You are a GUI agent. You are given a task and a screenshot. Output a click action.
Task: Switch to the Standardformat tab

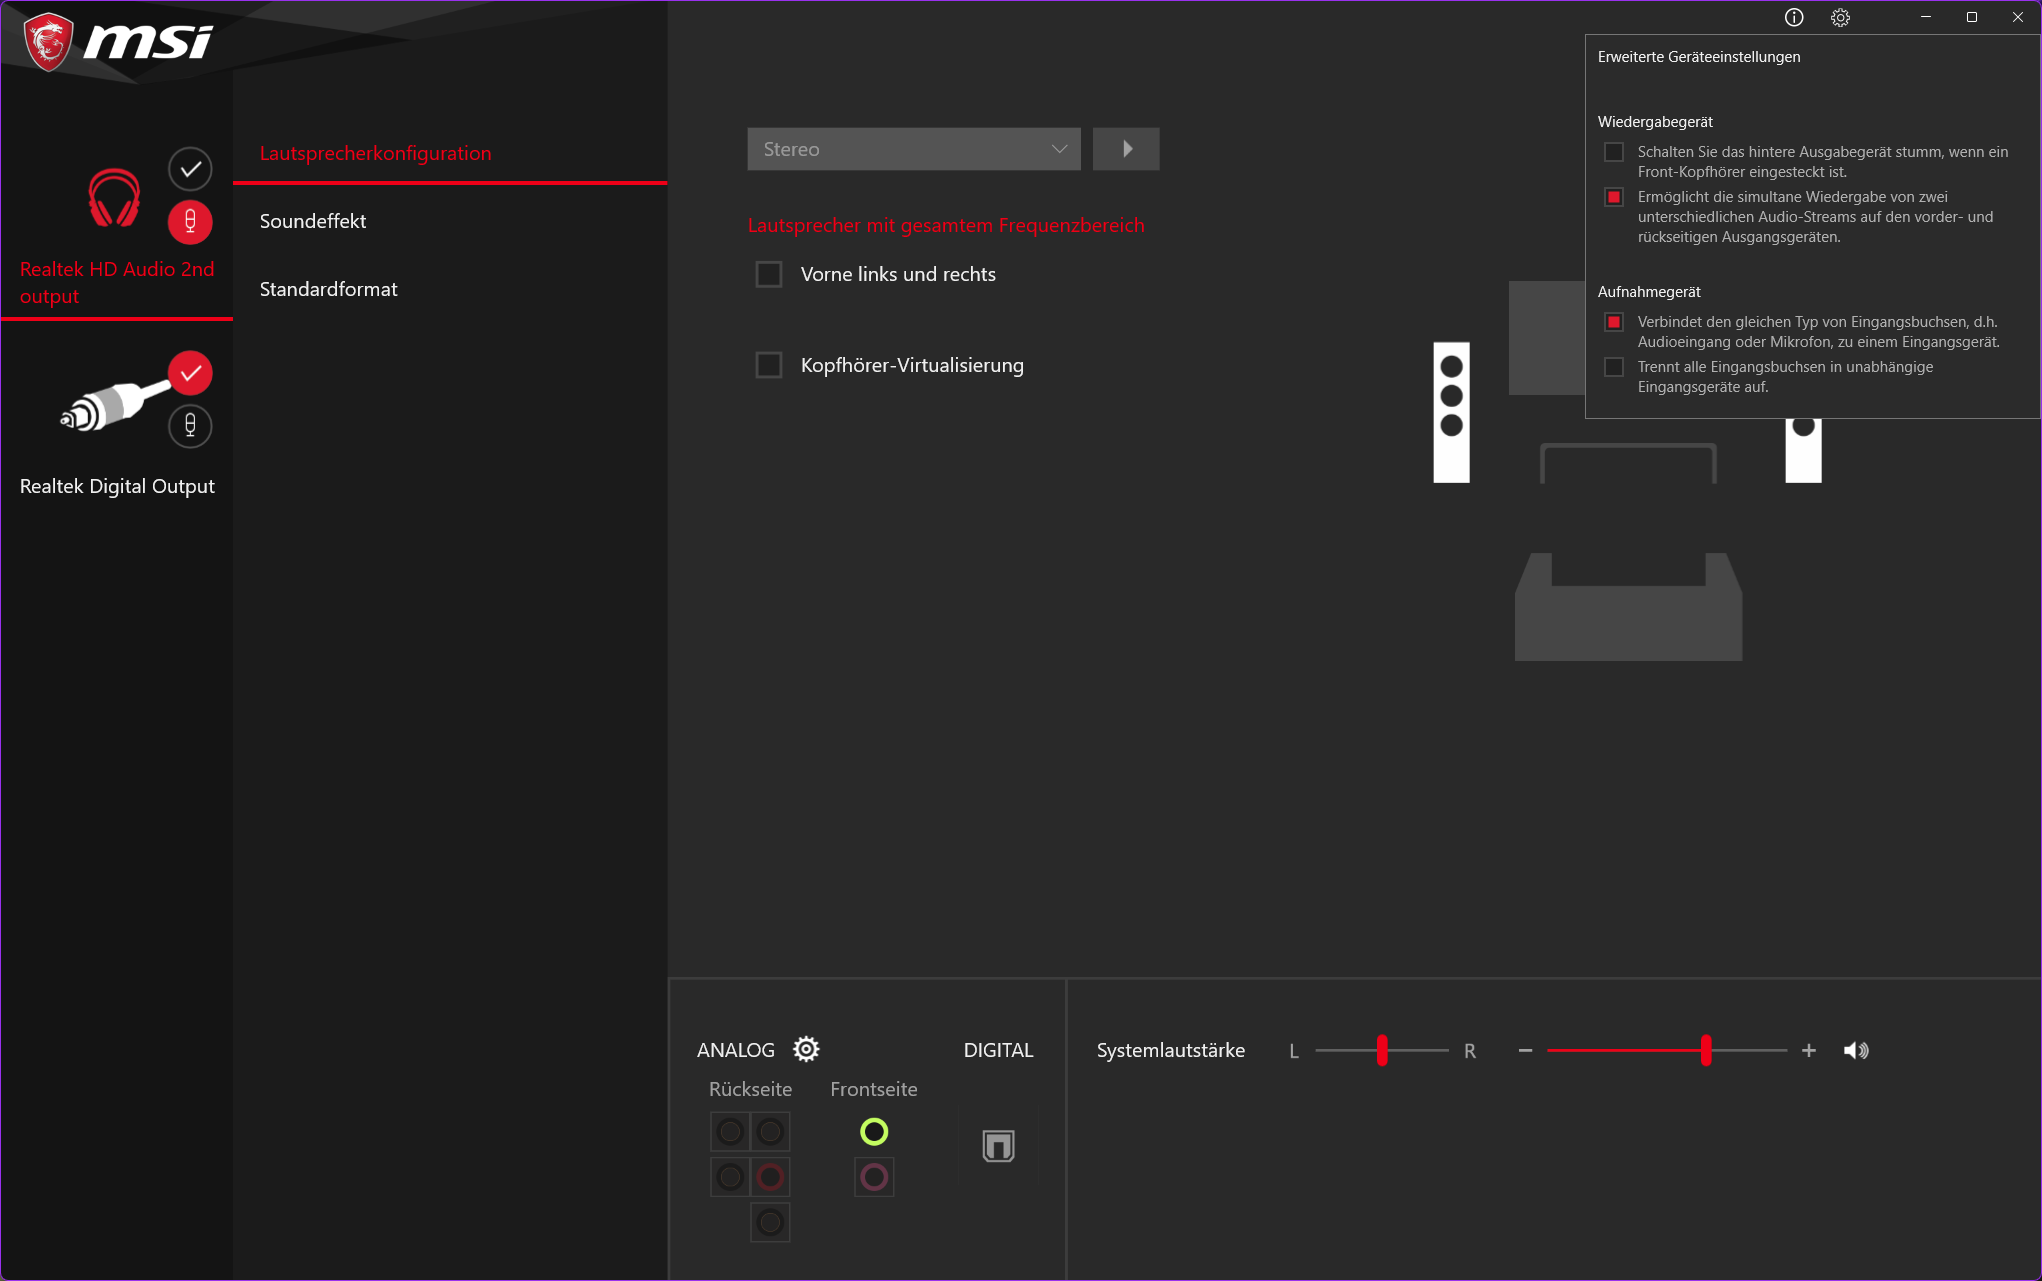328,289
